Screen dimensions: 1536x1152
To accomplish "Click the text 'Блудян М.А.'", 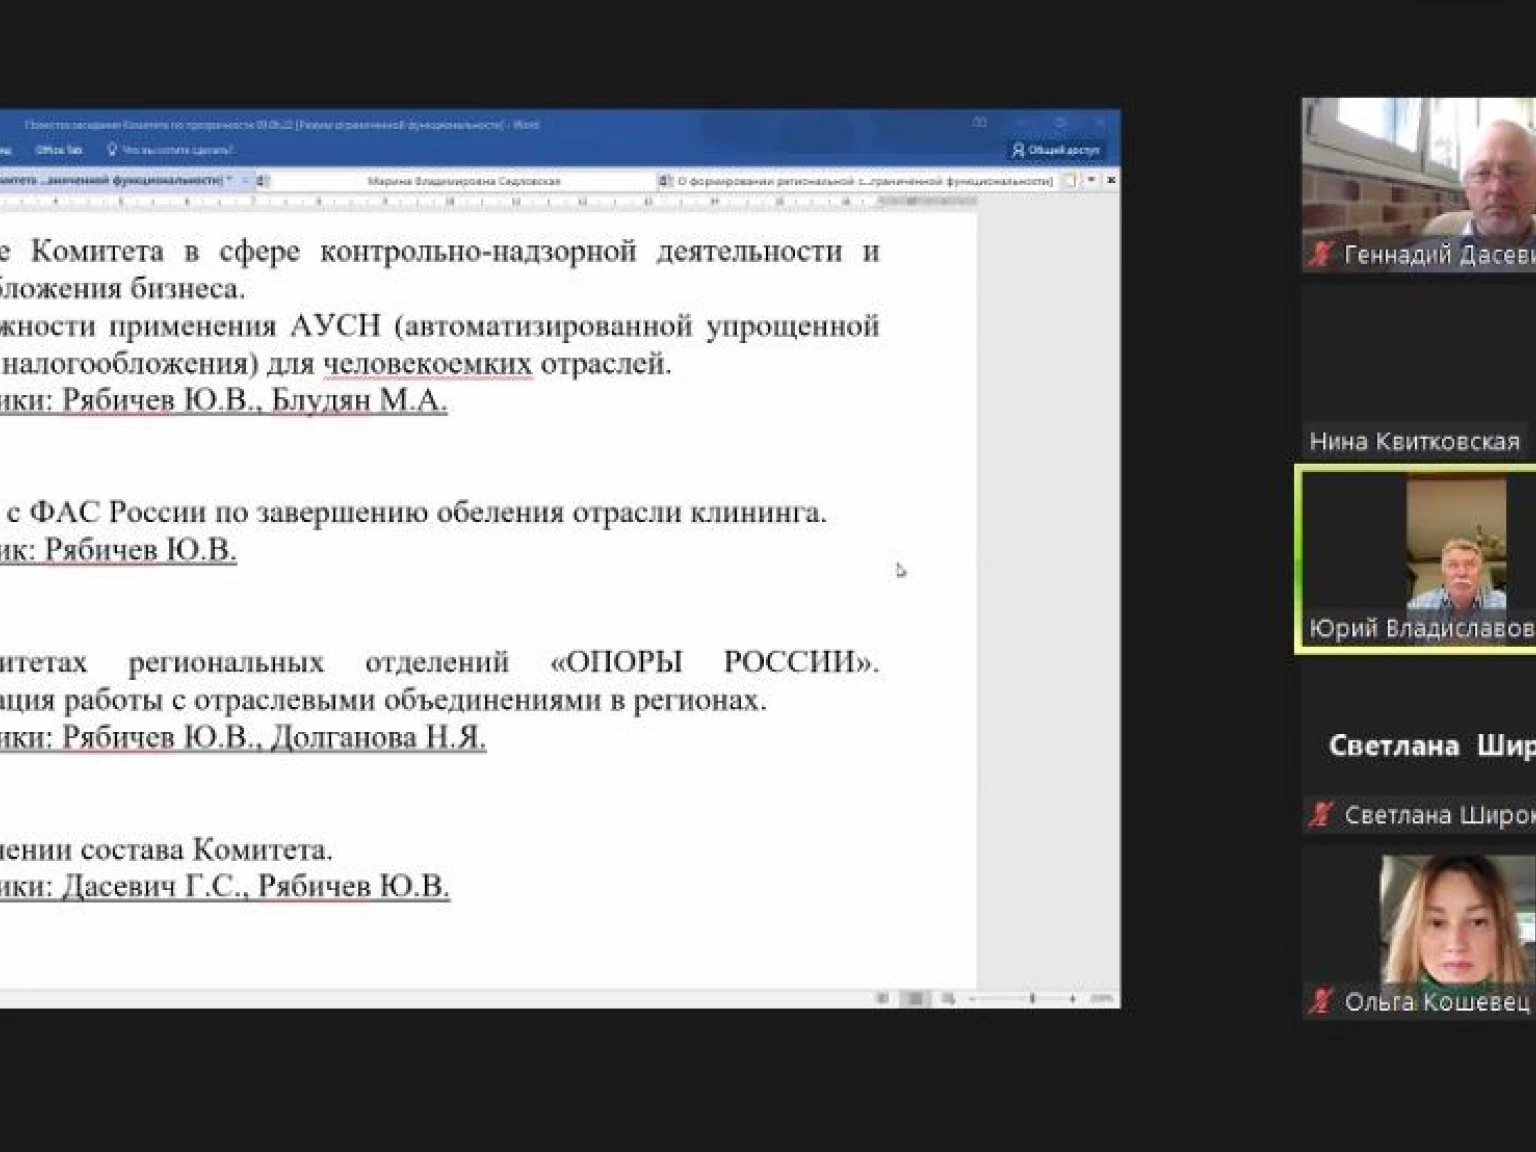I will (359, 400).
